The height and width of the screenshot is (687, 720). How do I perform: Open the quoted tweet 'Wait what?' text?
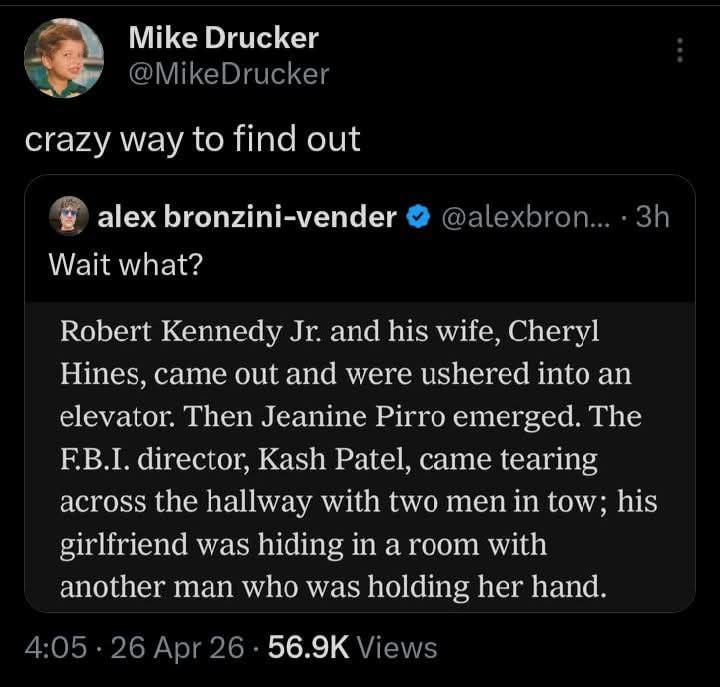pyautogui.click(x=126, y=265)
